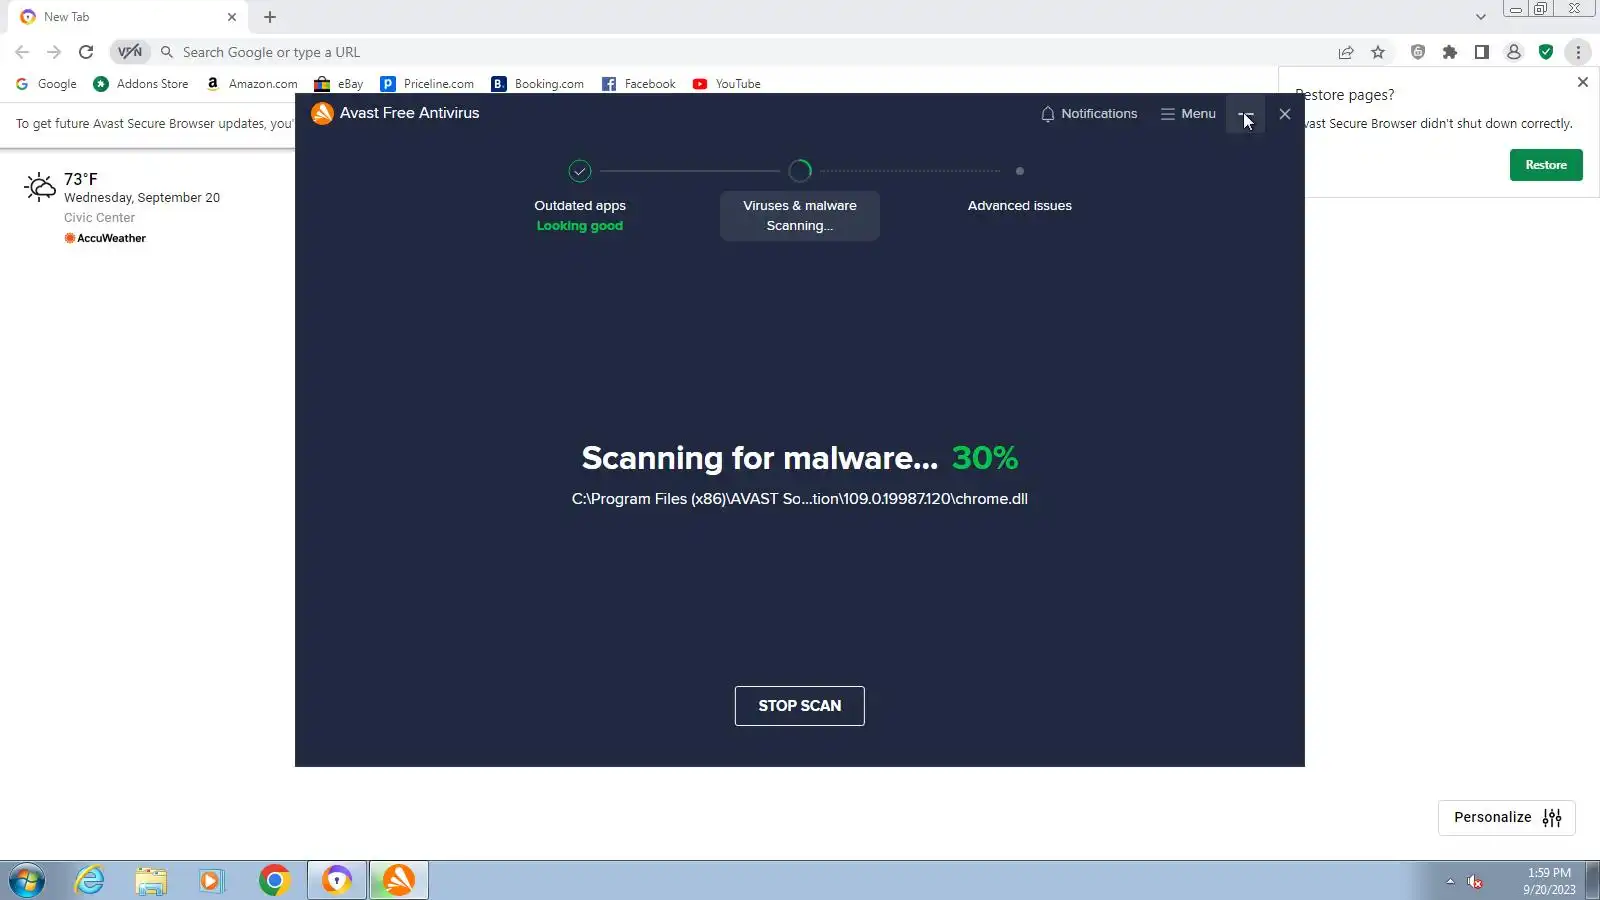Image resolution: width=1600 pixels, height=900 pixels.
Task: Select the Viruses & malware step
Action: coord(799,215)
